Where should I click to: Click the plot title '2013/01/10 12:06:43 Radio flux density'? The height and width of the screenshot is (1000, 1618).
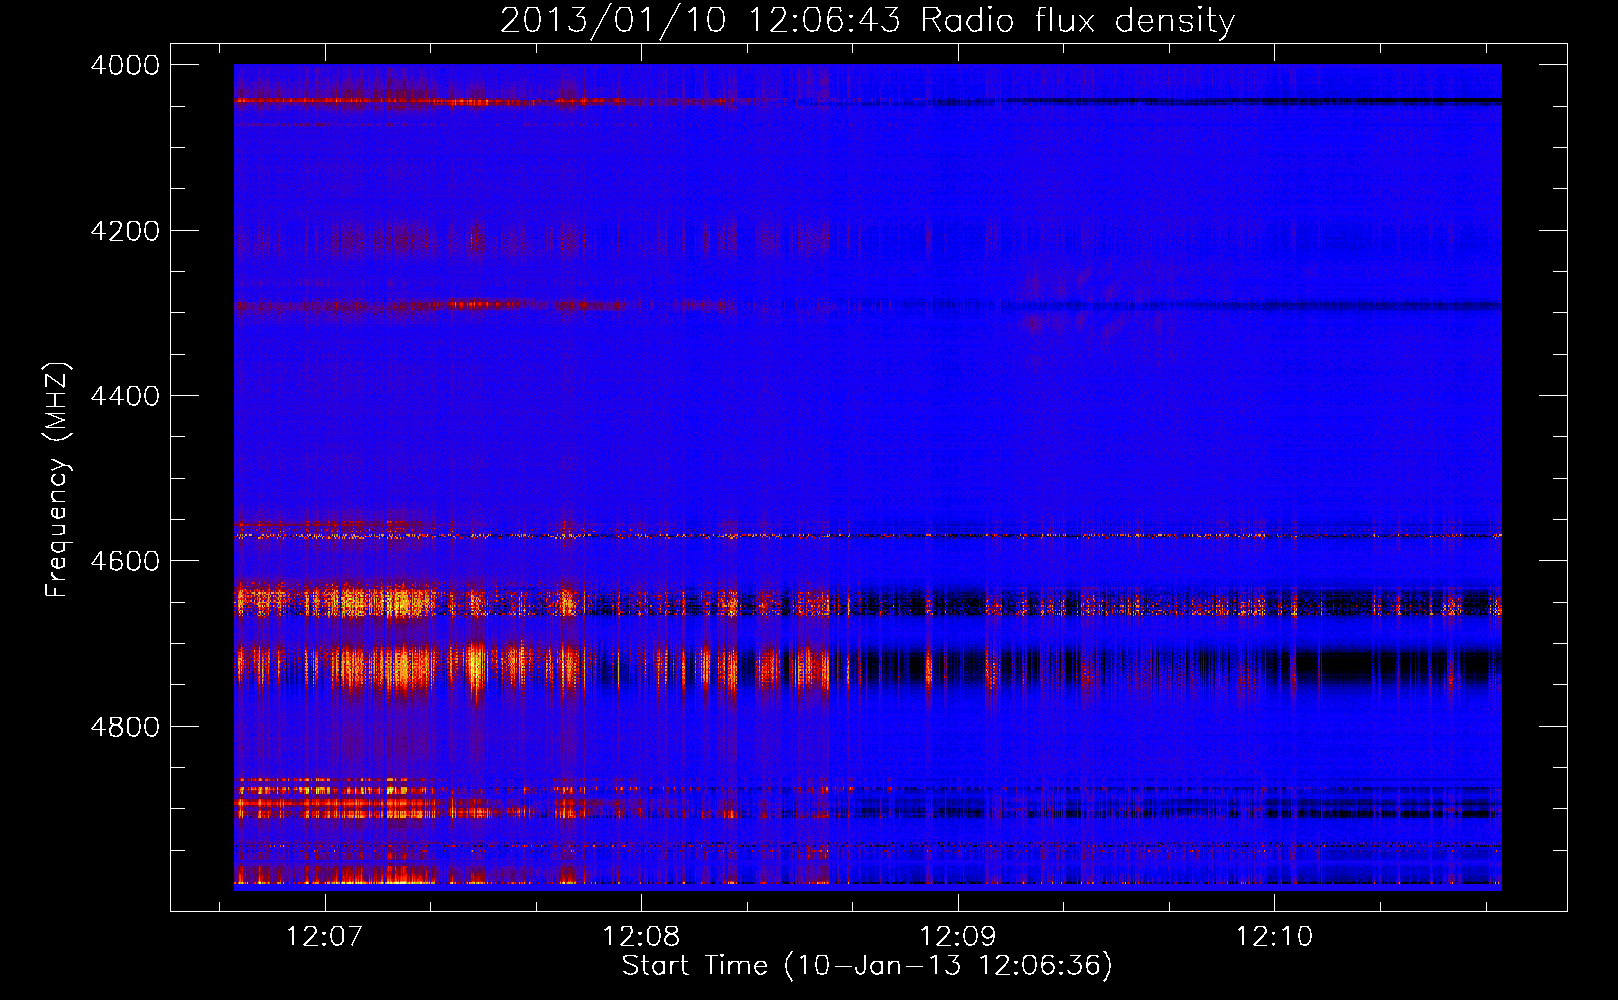867,21
